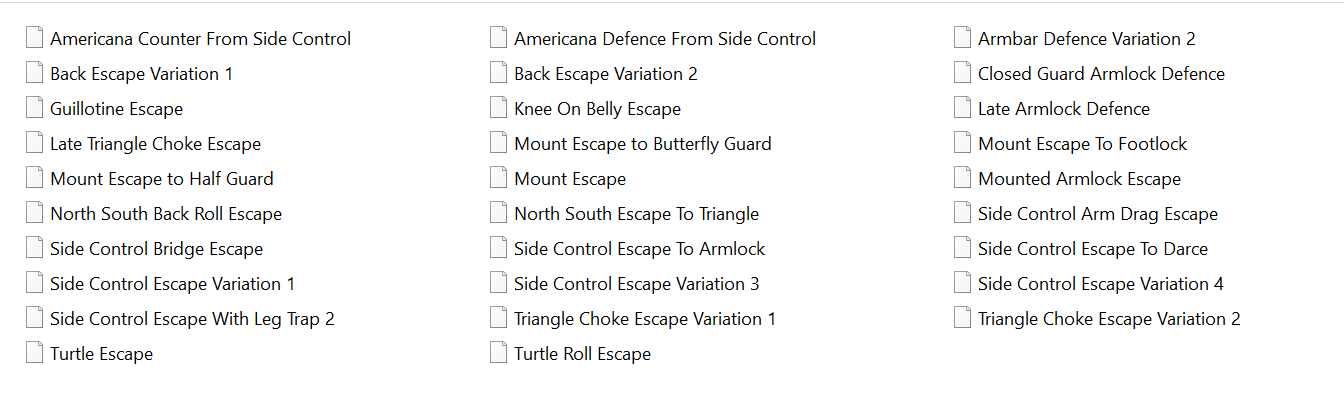Open North South Escape To Triangle
This screenshot has width=1344, height=406.
click(x=636, y=214)
